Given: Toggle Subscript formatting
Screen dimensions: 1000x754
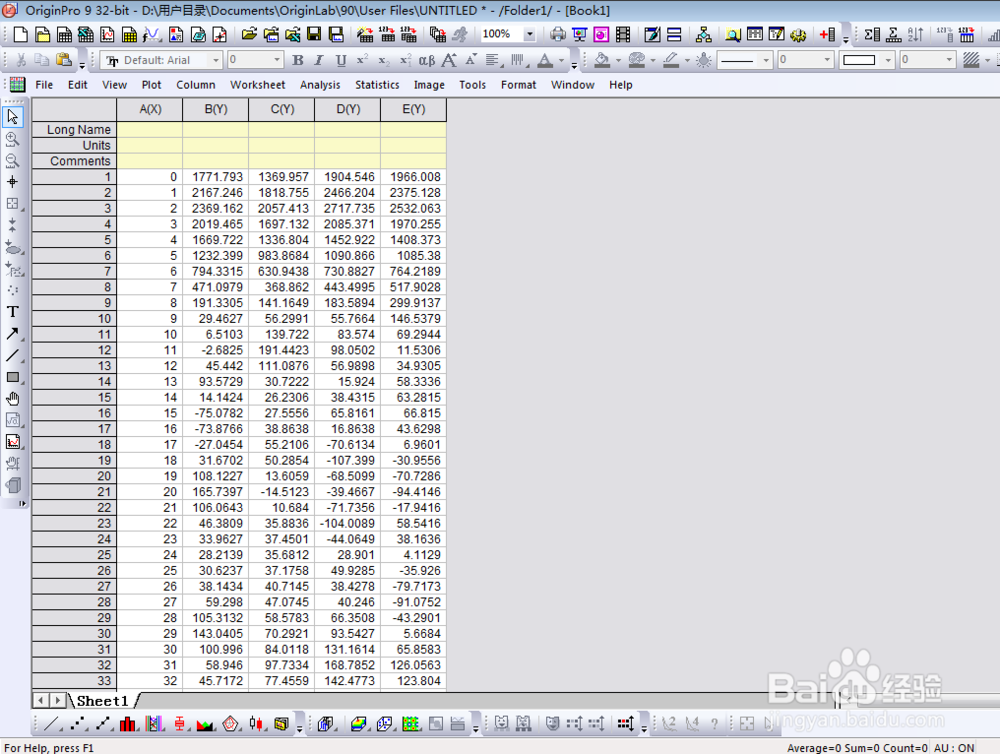Looking at the screenshot, I should [383, 60].
